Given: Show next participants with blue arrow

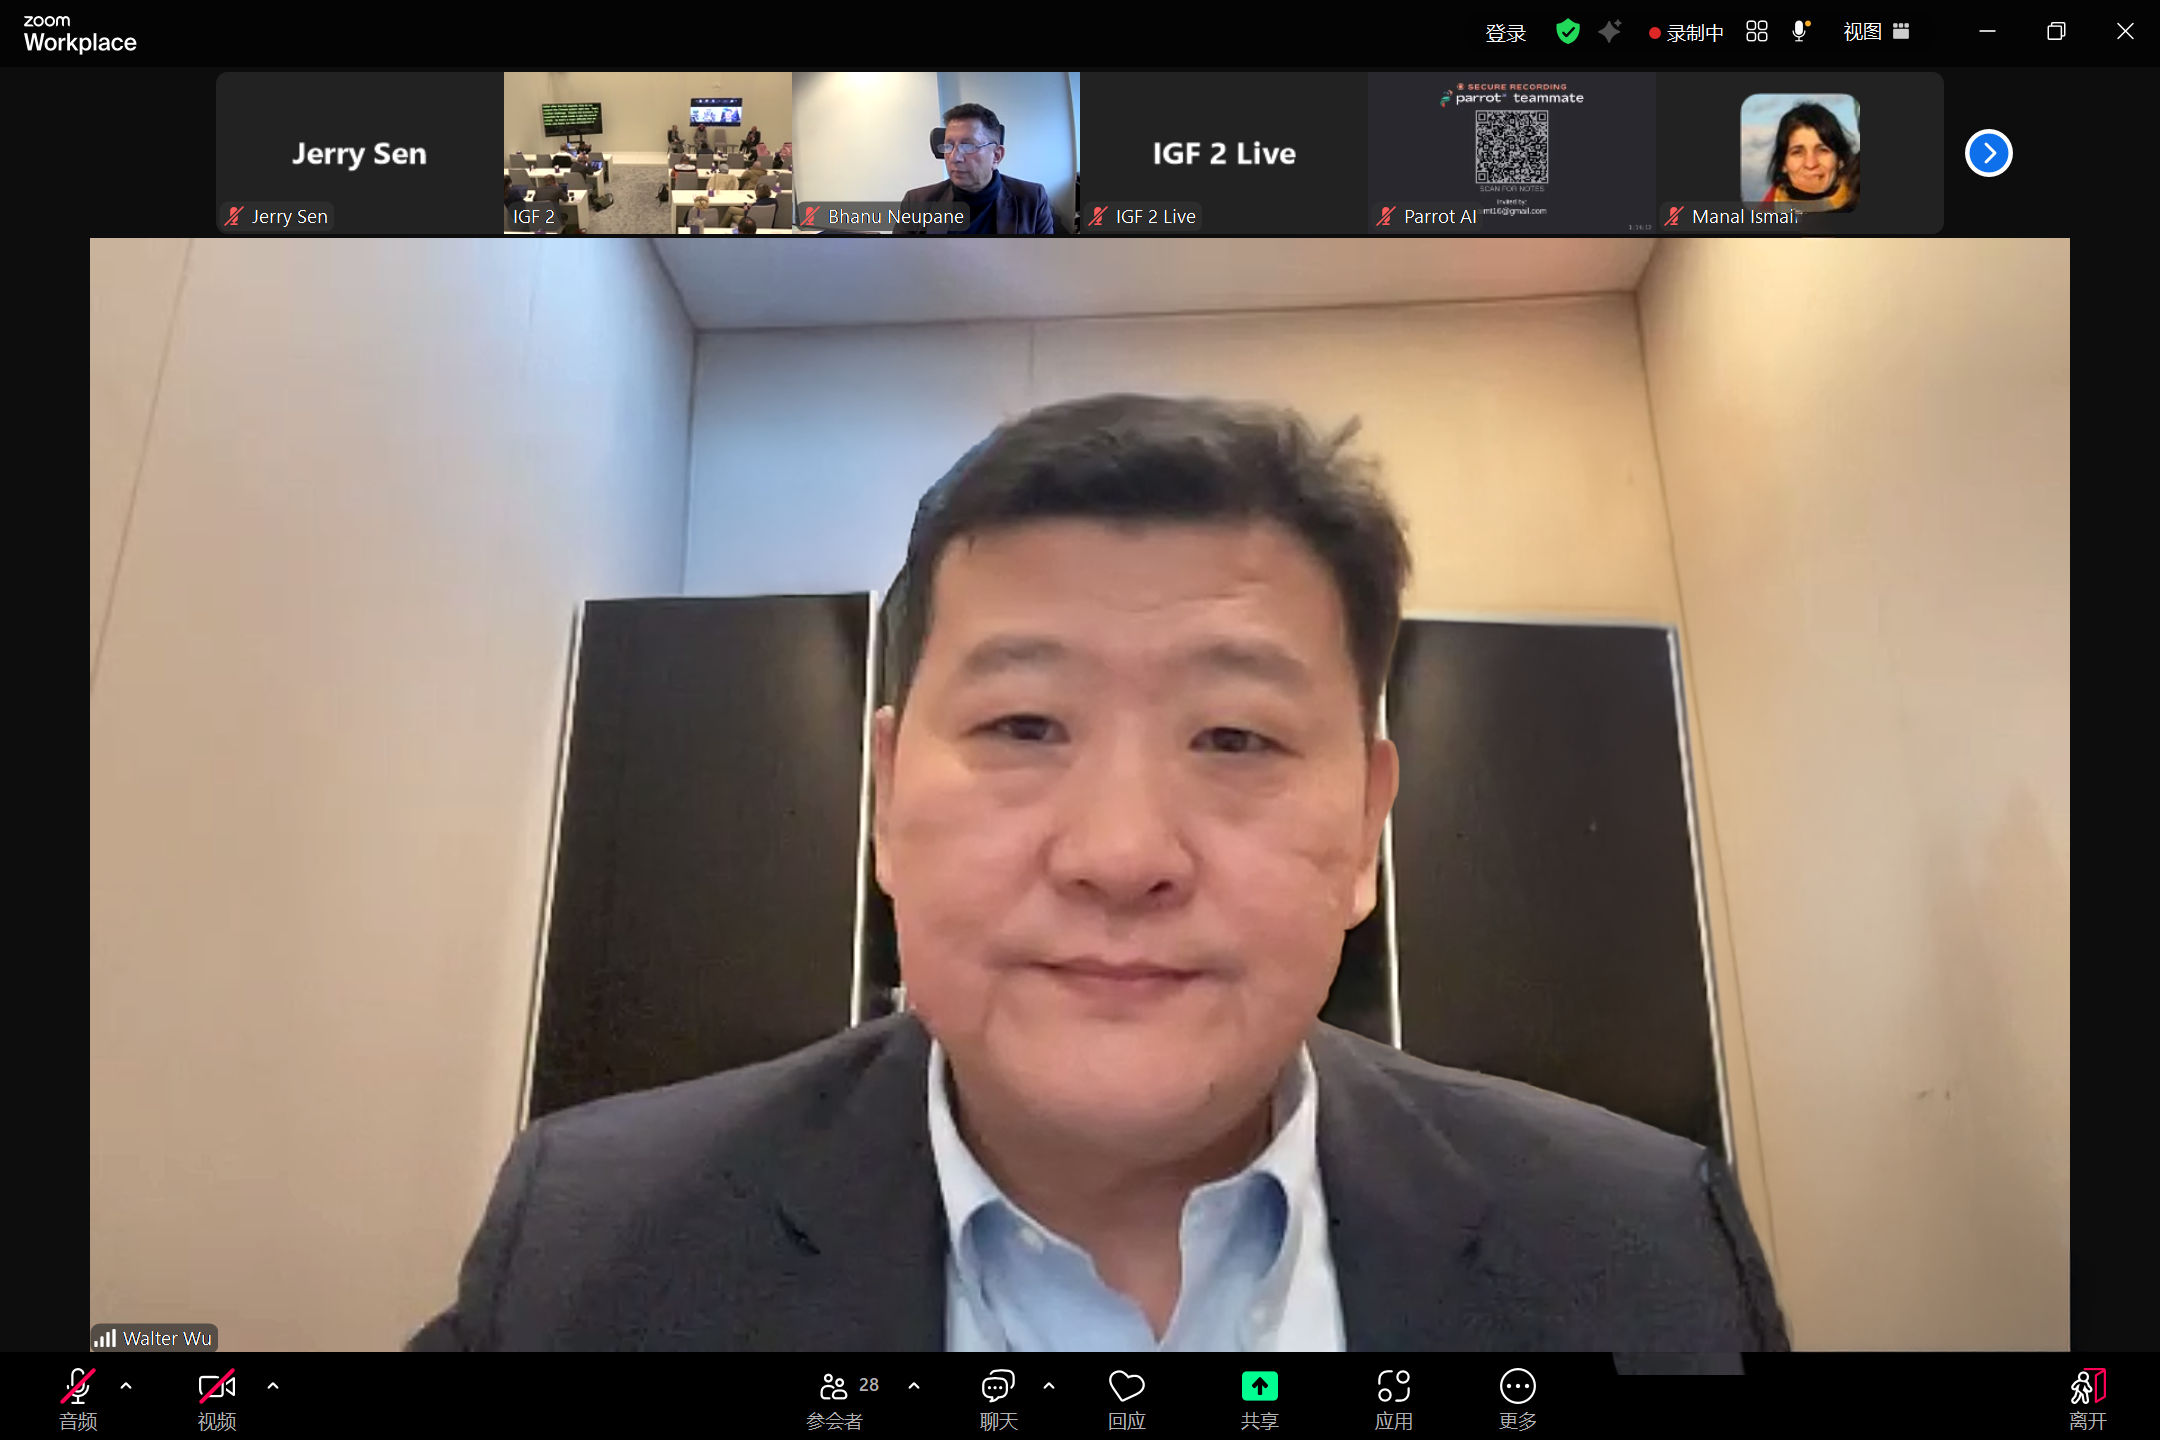Looking at the screenshot, I should [1988, 153].
